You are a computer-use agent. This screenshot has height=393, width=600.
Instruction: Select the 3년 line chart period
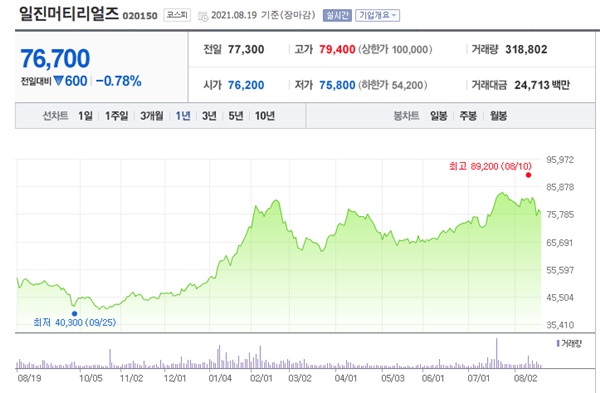pyautogui.click(x=209, y=116)
